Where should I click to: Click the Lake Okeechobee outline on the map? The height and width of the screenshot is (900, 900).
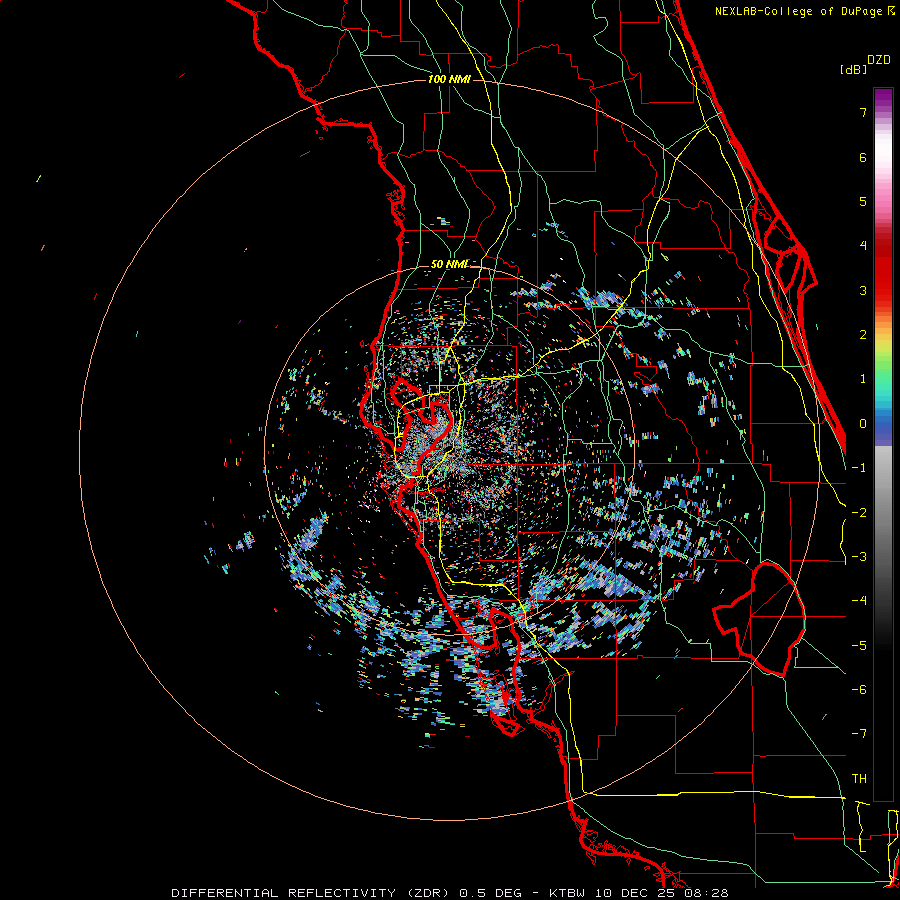[x=759, y=619]
